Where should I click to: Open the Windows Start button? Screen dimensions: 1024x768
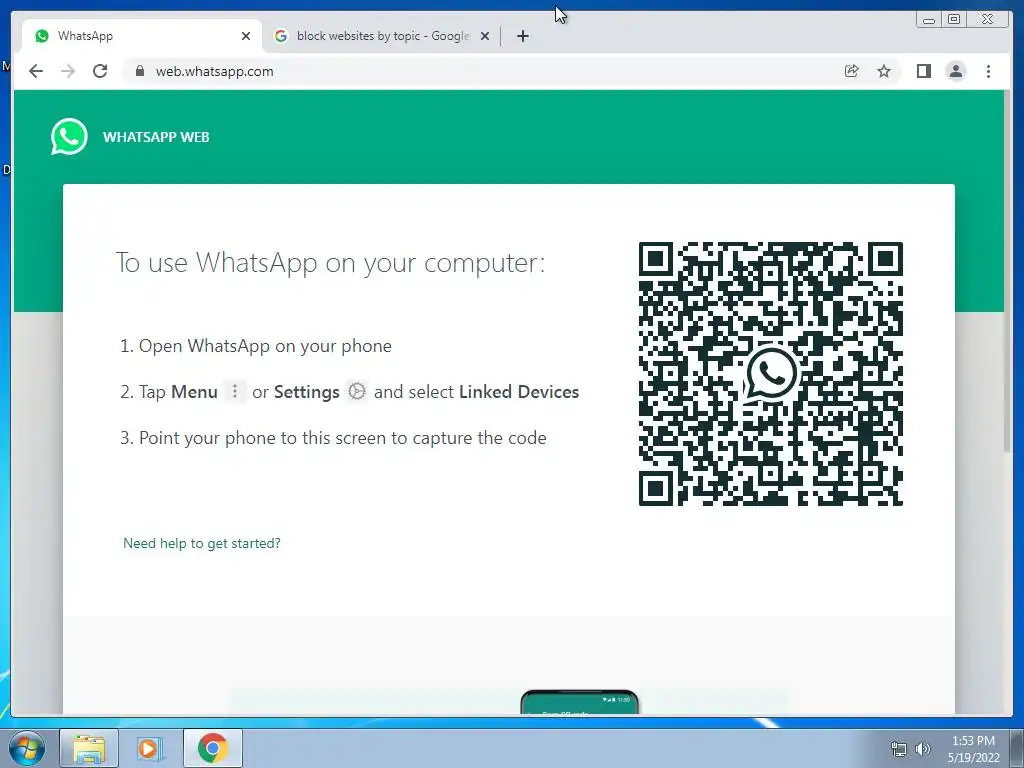pyautogui.click(x=27, y=748)
